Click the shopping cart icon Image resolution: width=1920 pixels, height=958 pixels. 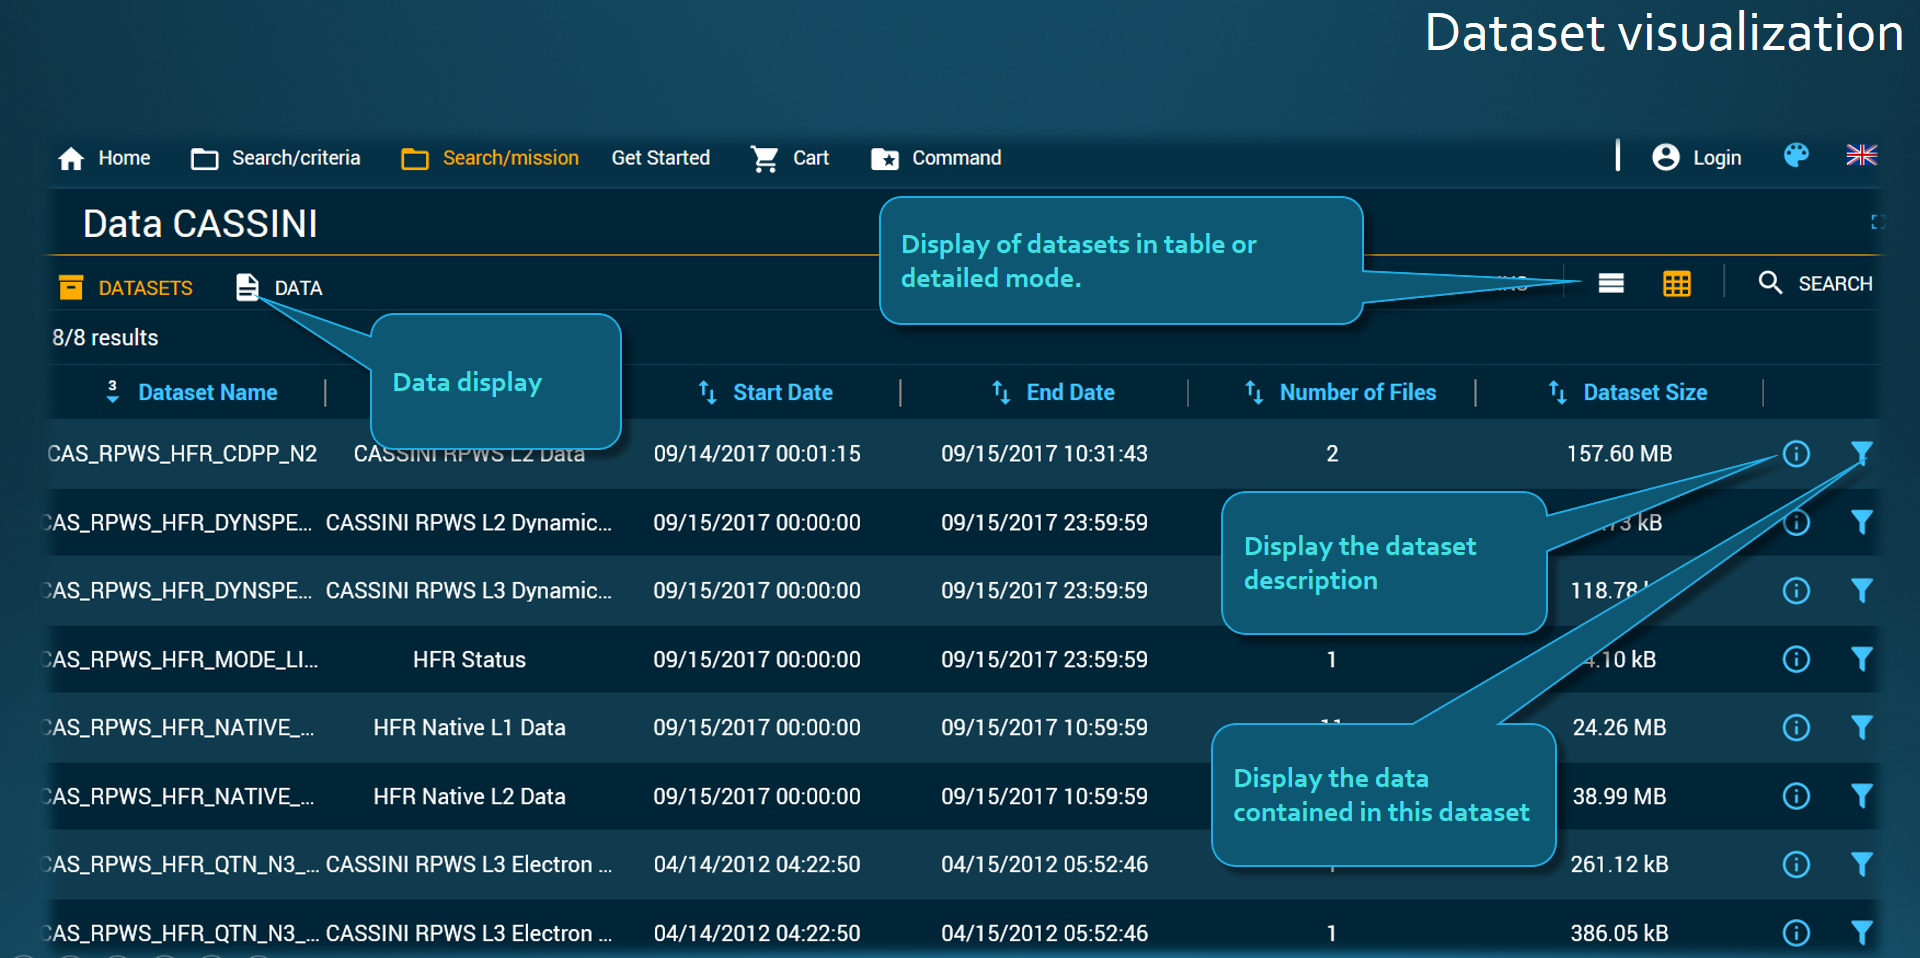pyautogui.click(x=765, y=159)
